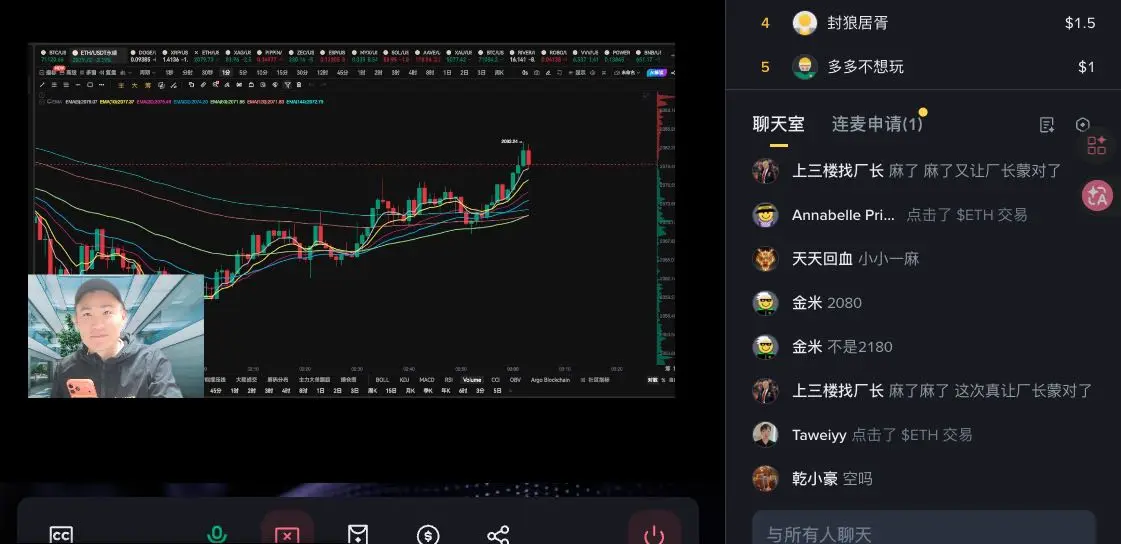The height and width of the screenshot is (544, 1121).
Task: Click the 主 indicator button
Action: (120, 85)
